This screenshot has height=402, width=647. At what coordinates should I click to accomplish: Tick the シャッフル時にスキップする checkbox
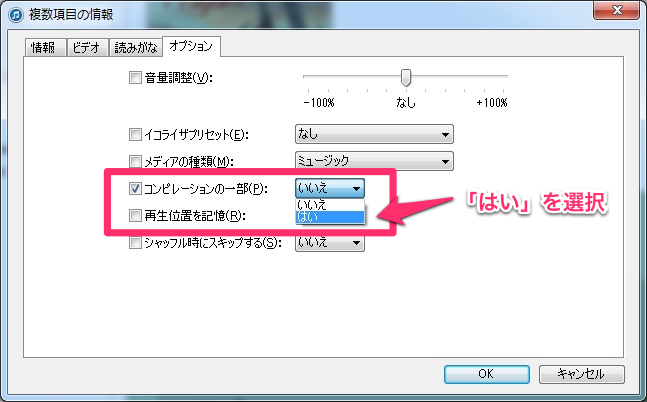click(135, 243)
